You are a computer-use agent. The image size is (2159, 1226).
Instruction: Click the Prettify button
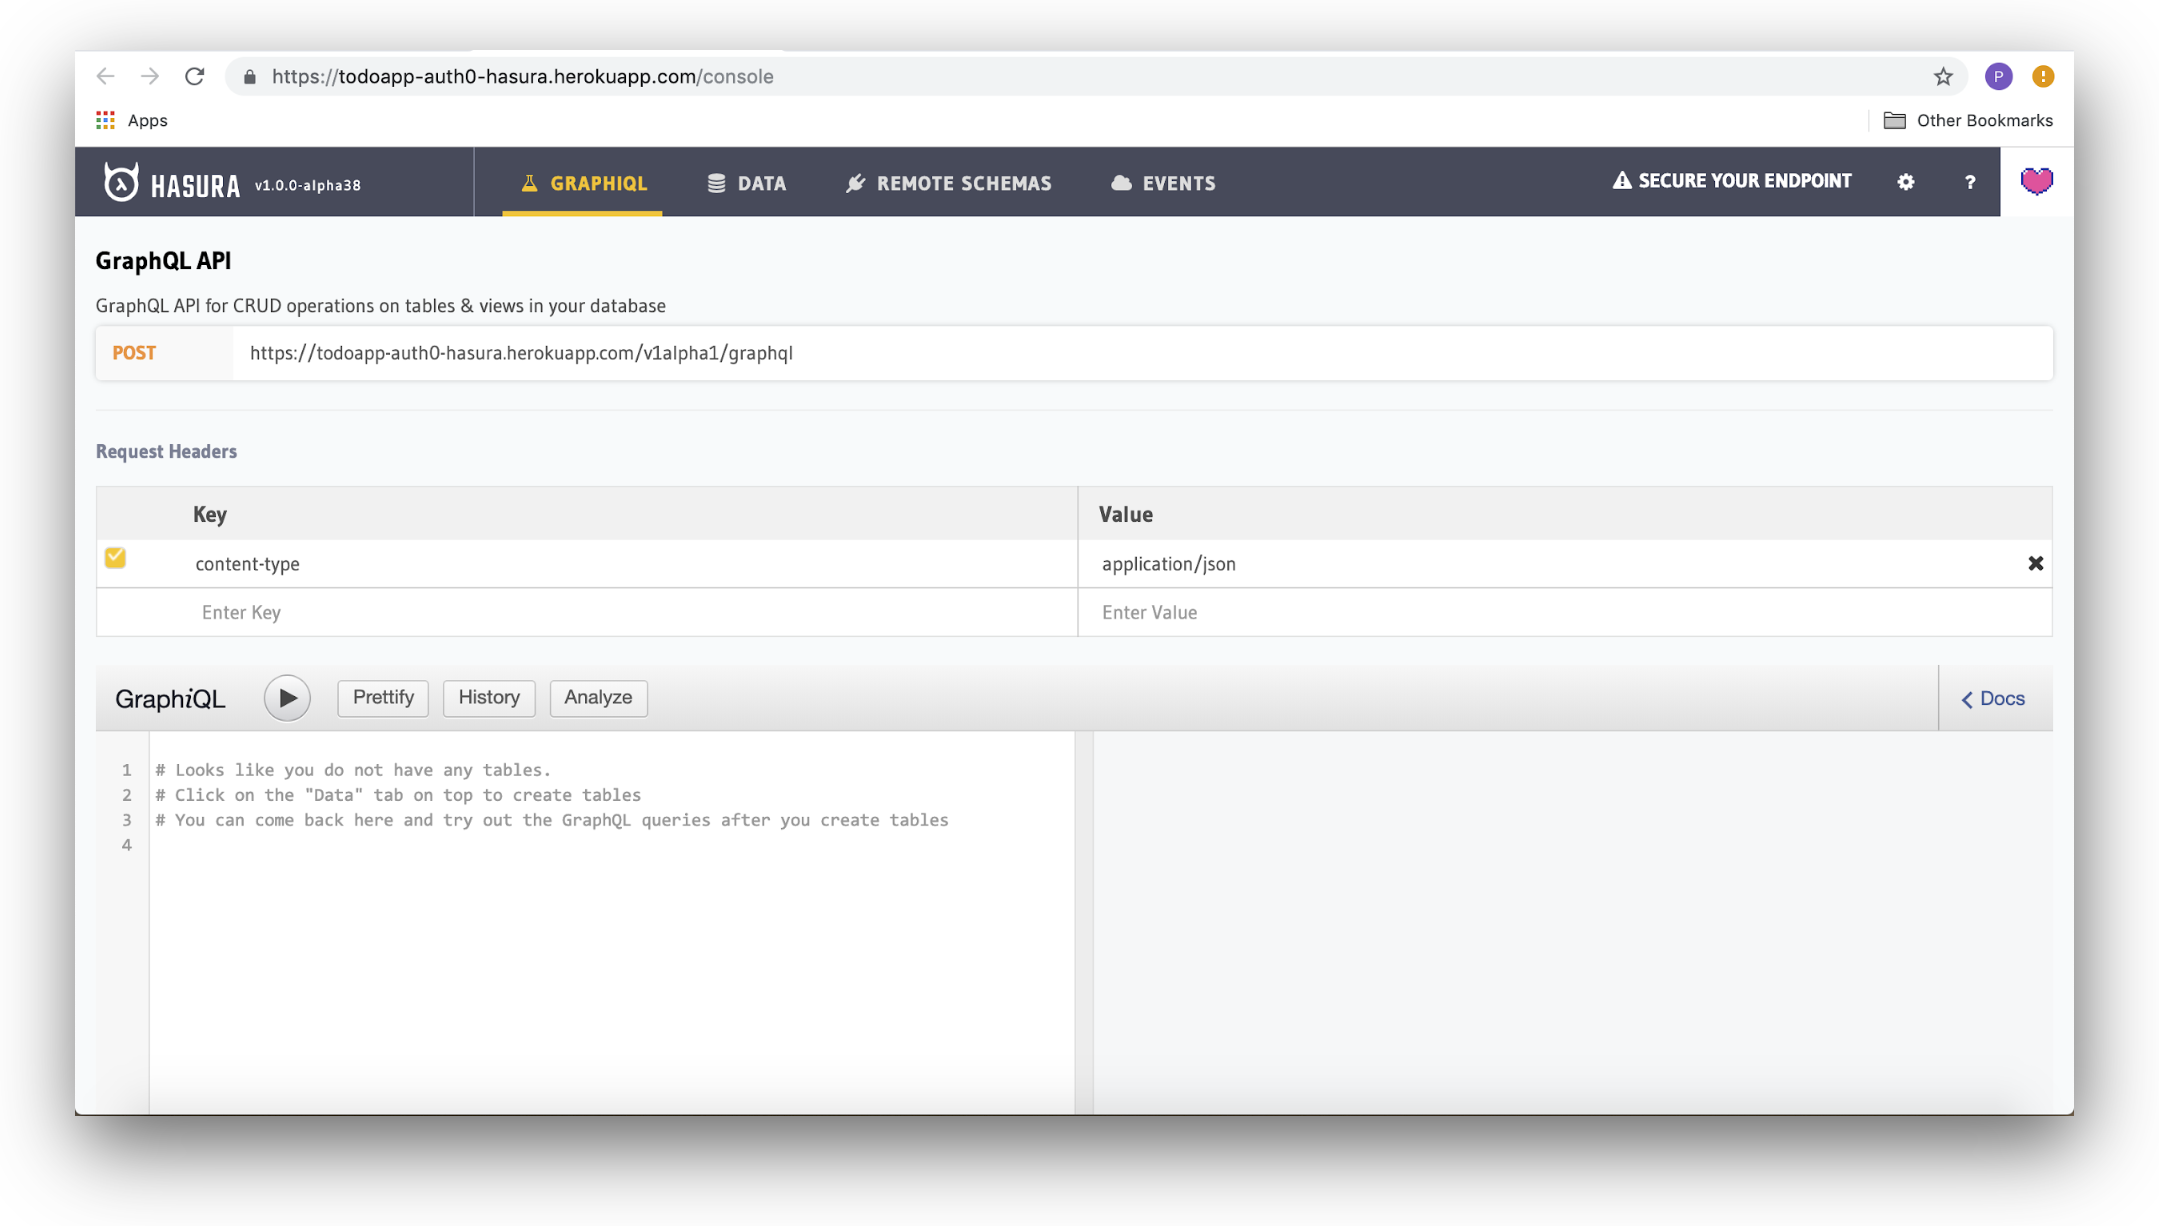tap(383, 697)
